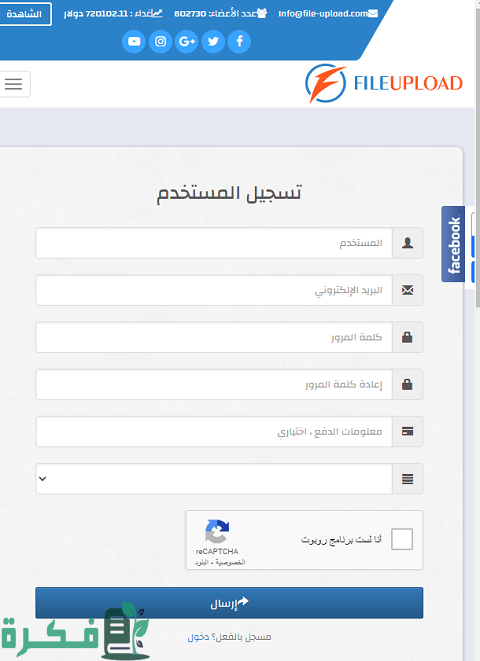Focus the معلومات الدفع optional field
The width and height of the screenshot is (480, 661).
(214, 432)
